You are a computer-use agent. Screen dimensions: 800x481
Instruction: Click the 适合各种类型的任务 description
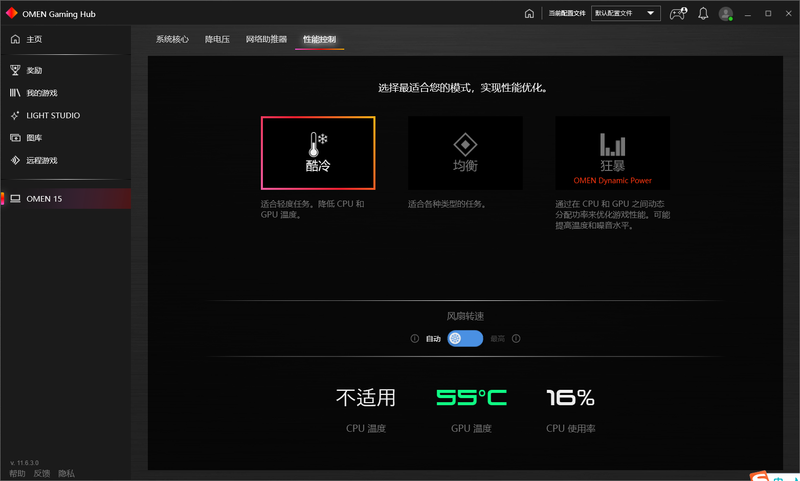click(x=447, y=204)
